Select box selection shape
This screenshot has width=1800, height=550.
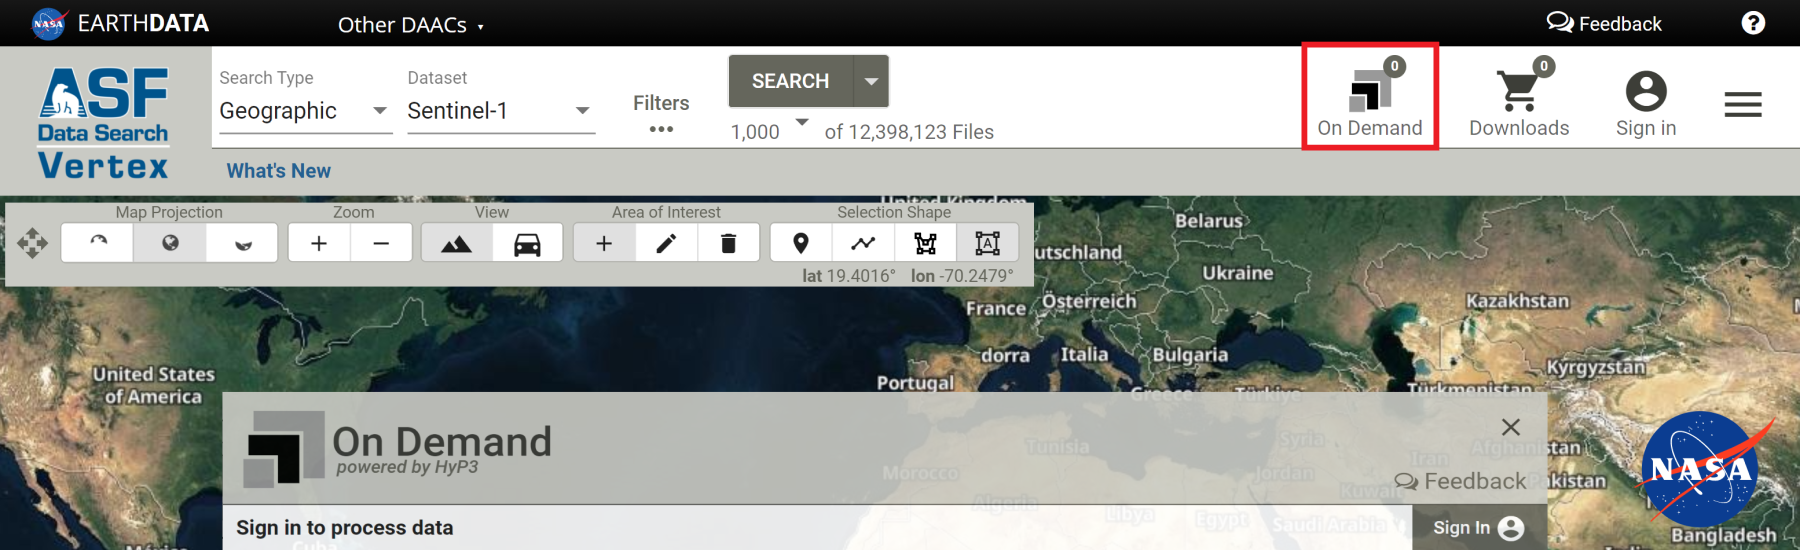[987, 243]
